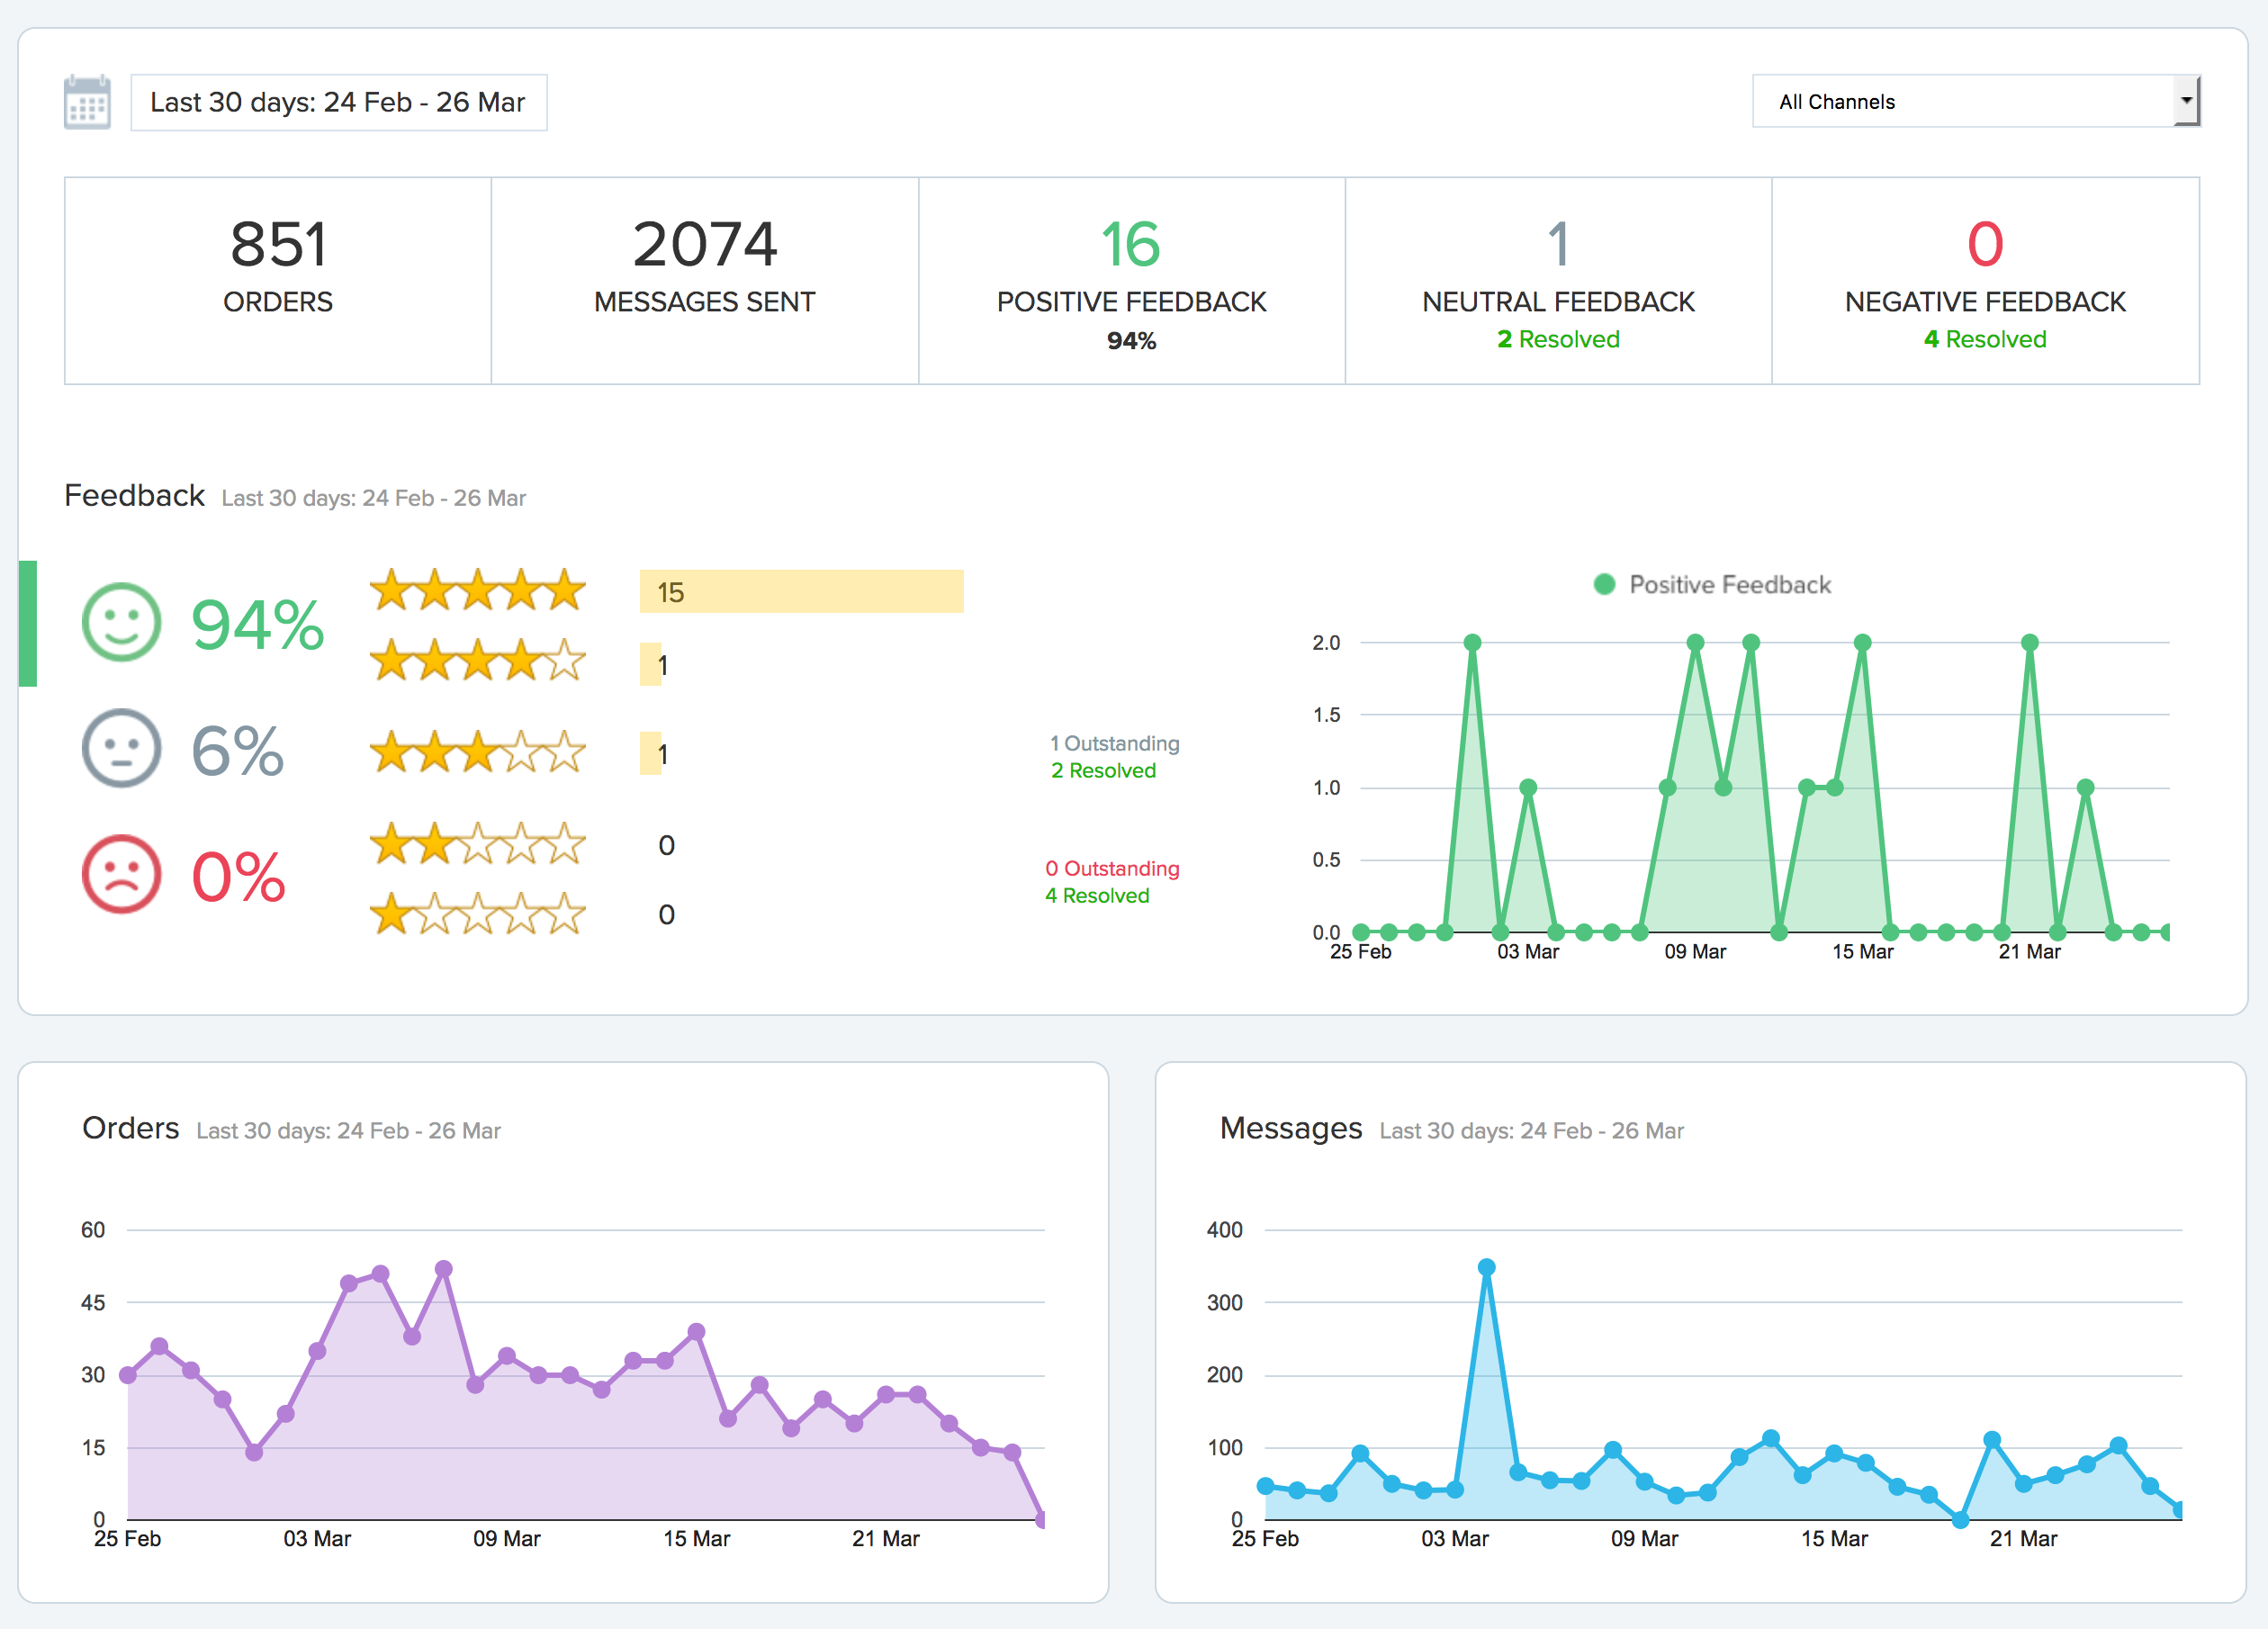This screenshot has height=1629, width=2268.
Task: Click 0 Outstanding negative feedback link
Action: pyautogui.click(x=1112, y=868)
